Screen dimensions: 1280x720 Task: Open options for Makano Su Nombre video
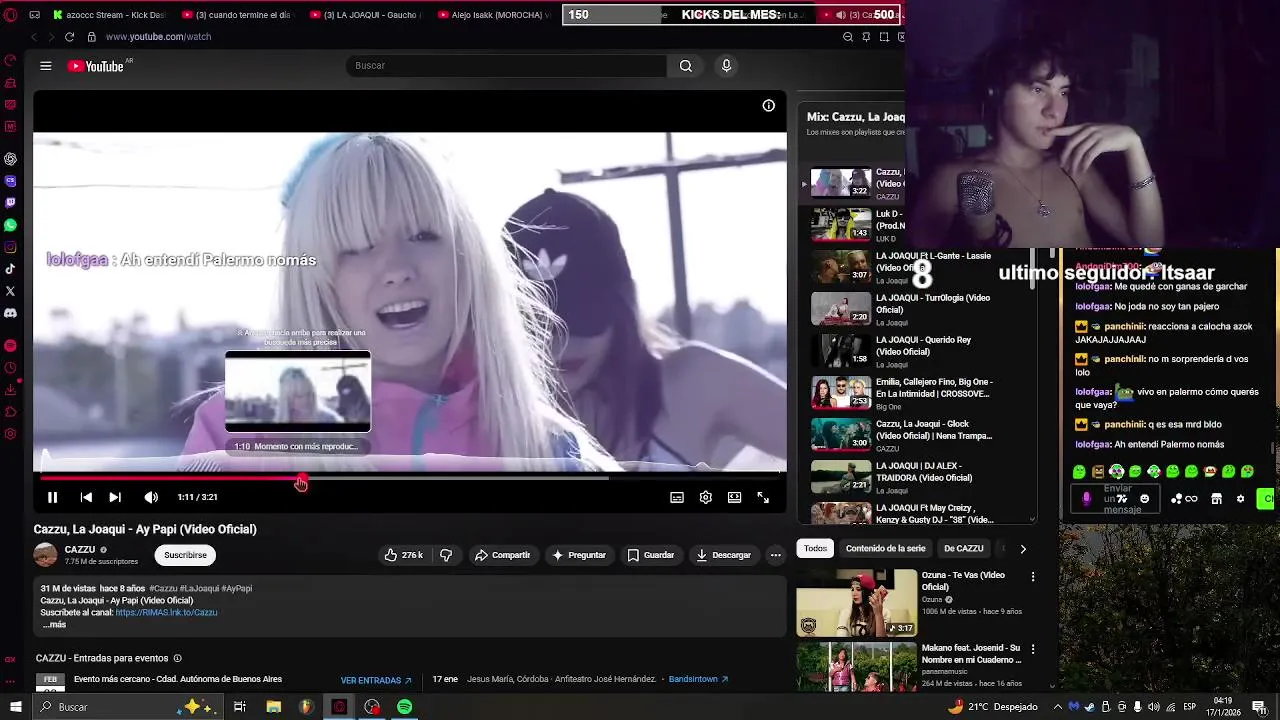[1033, 649]
